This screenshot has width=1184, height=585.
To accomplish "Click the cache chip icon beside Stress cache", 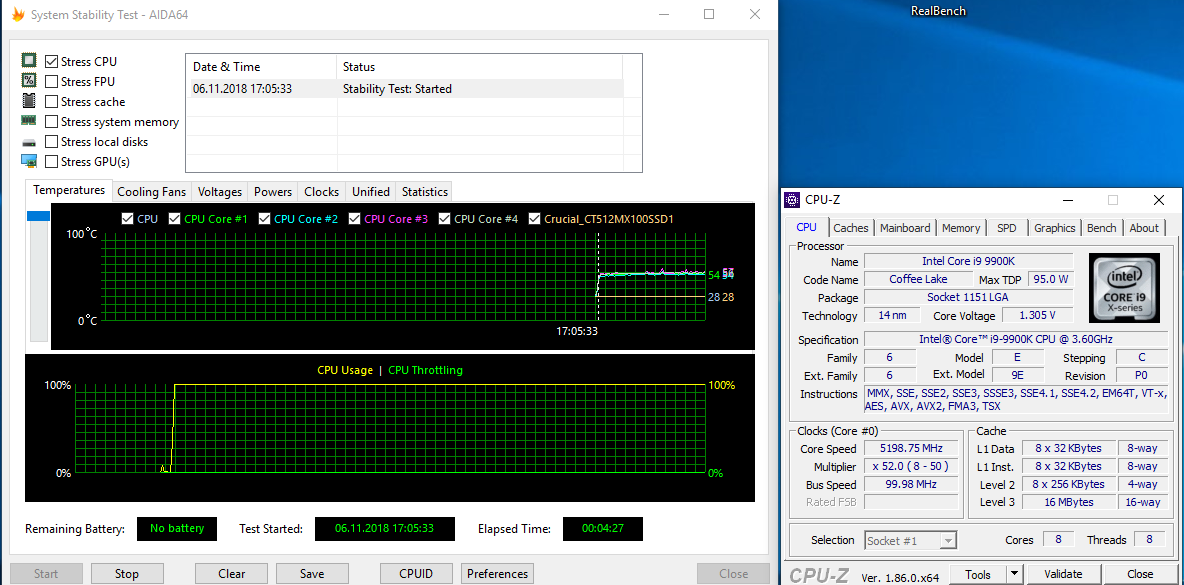I will point(29,101).
